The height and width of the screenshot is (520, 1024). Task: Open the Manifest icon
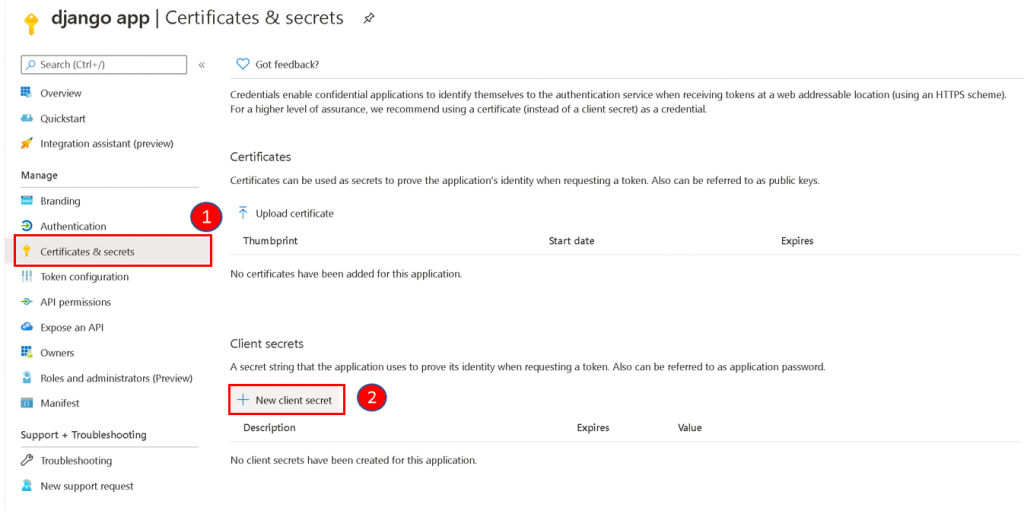[27, 403]
